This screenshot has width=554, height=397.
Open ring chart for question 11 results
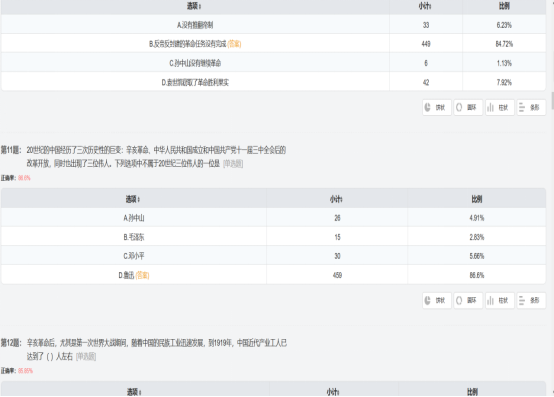(468, 301)
